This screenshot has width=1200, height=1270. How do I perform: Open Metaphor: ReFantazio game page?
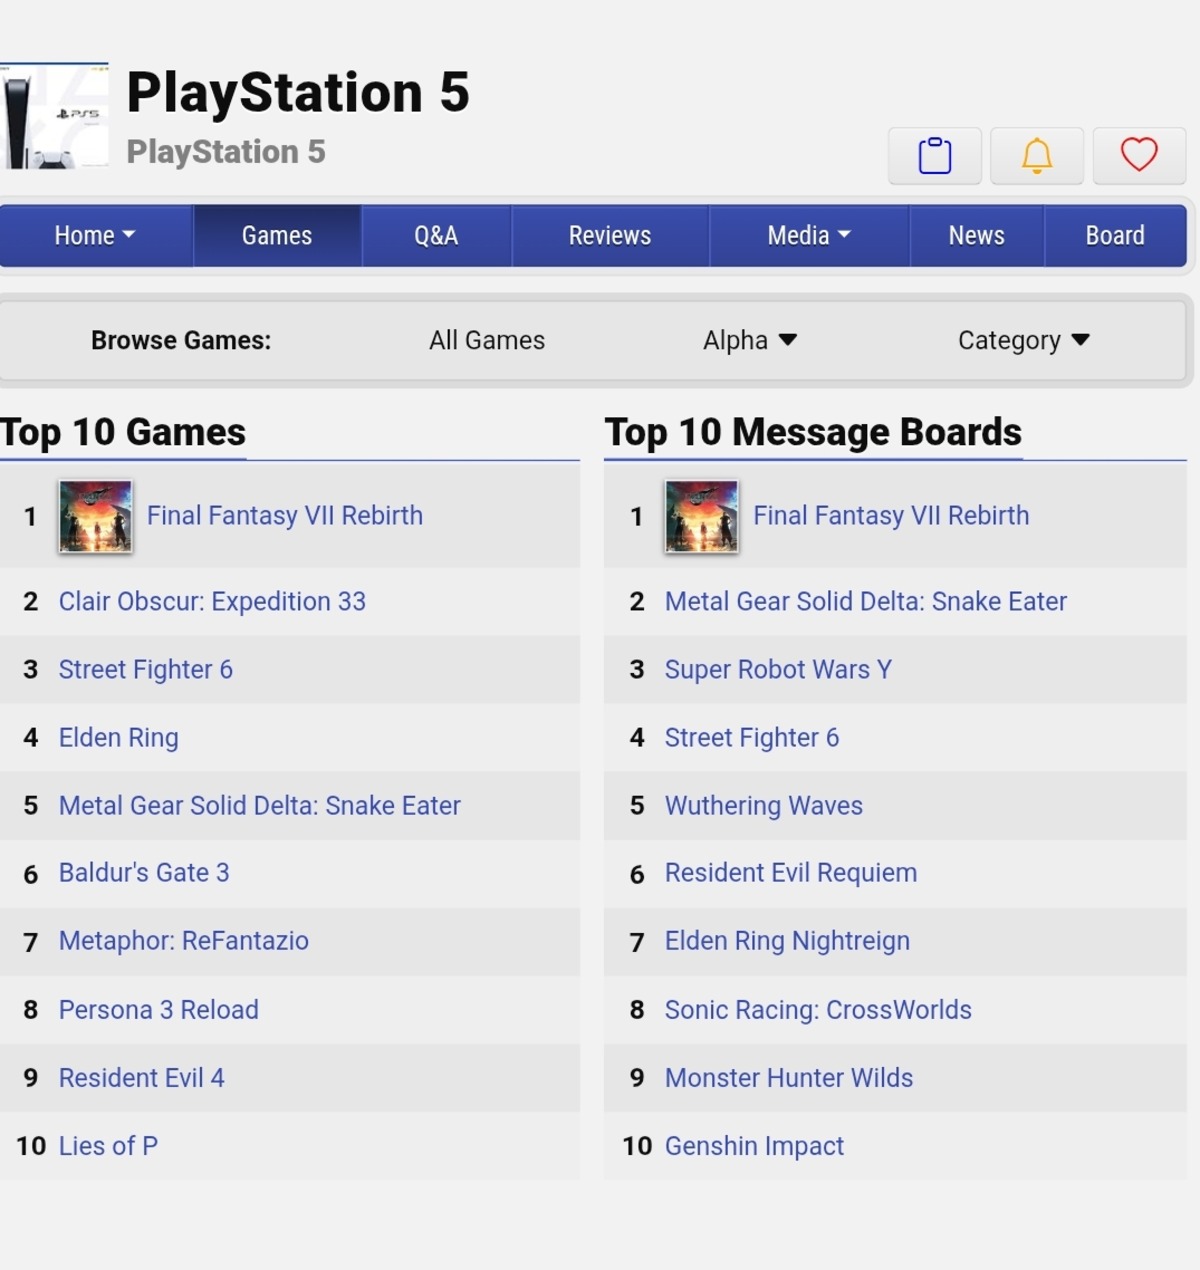[184, 941]
